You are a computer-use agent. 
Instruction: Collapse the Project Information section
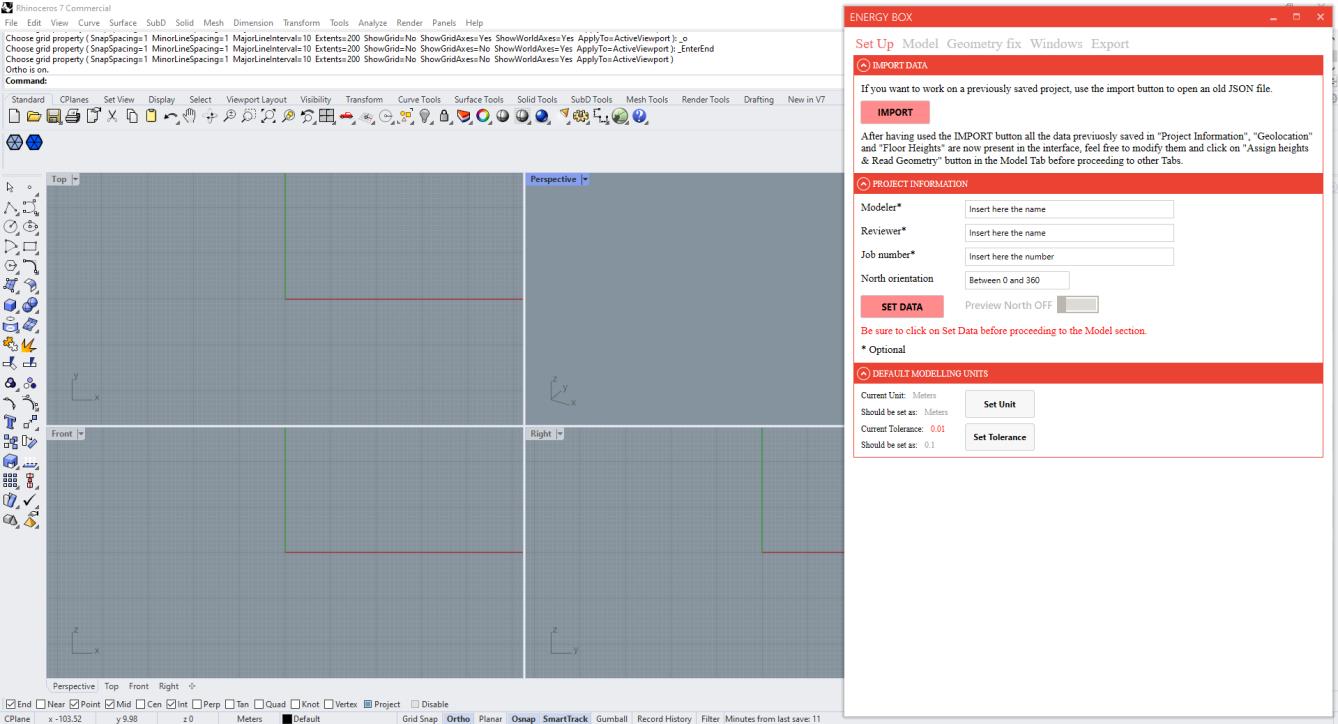pos(863,184)
